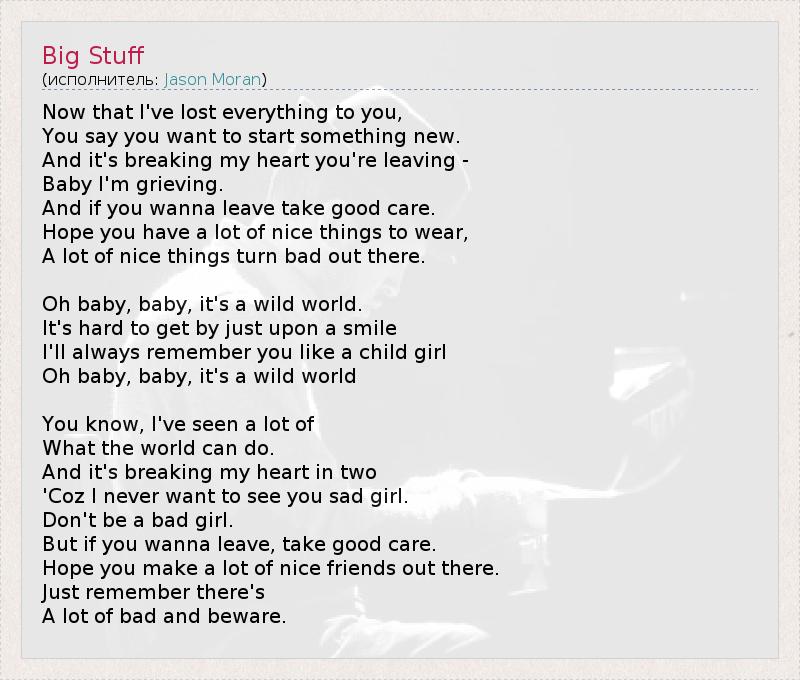Click the line 'A lot of nice things turn bad out there.'
The height and width of the screenshot is (680, 800).
234,256
